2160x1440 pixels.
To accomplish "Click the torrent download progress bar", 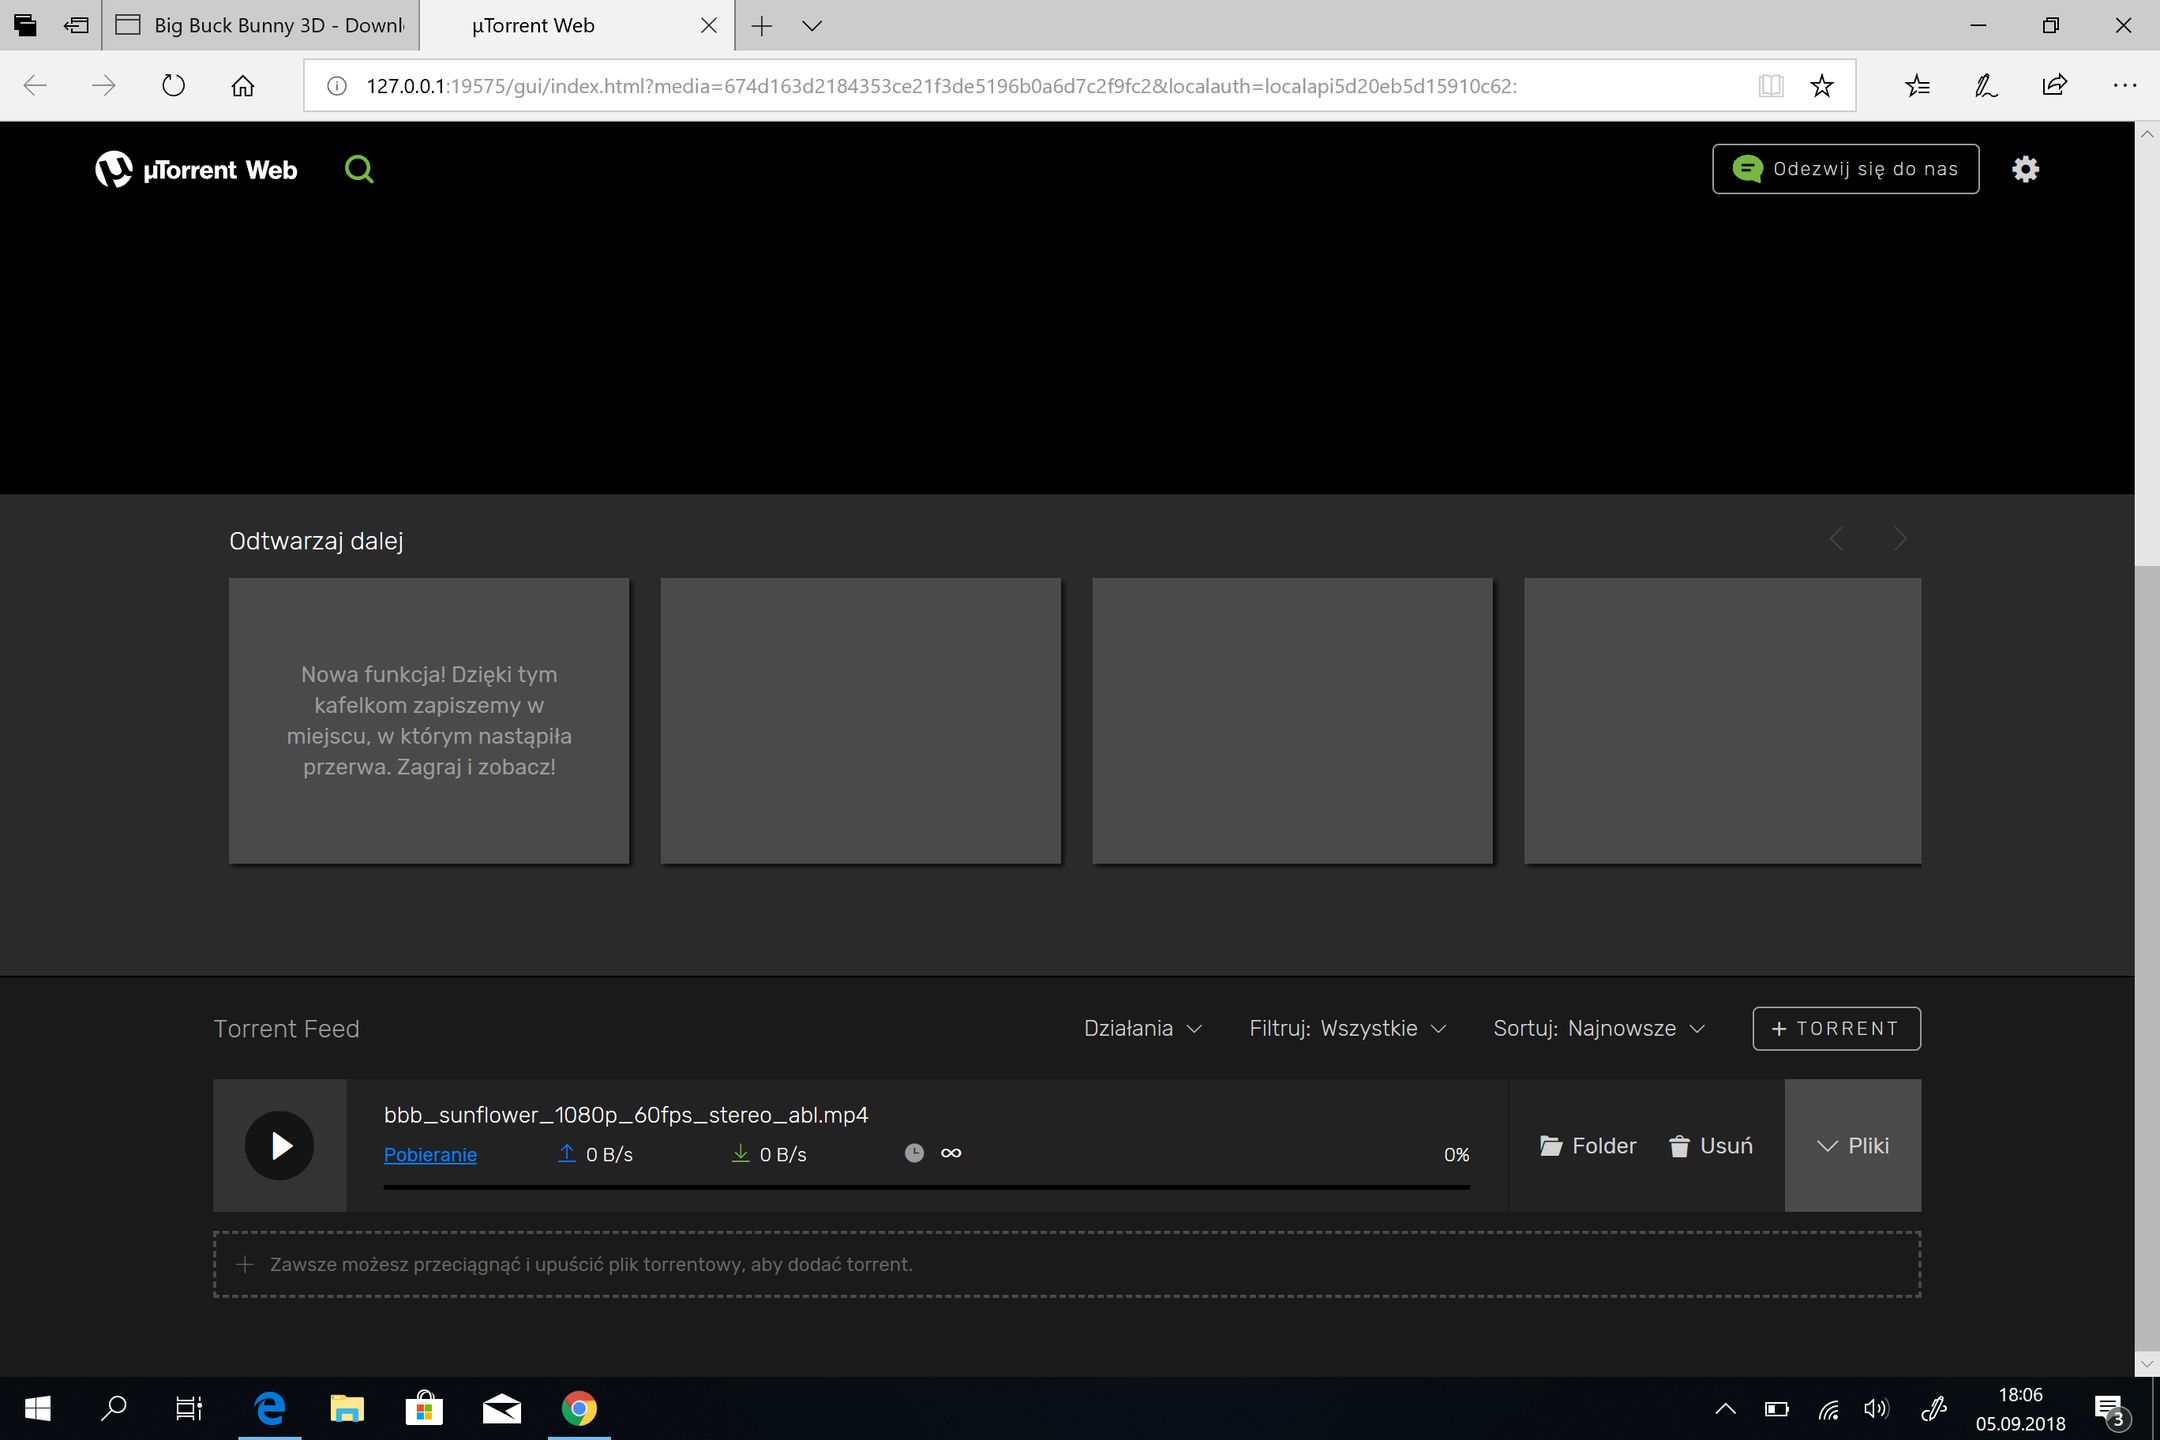I will click(926, 1187).
